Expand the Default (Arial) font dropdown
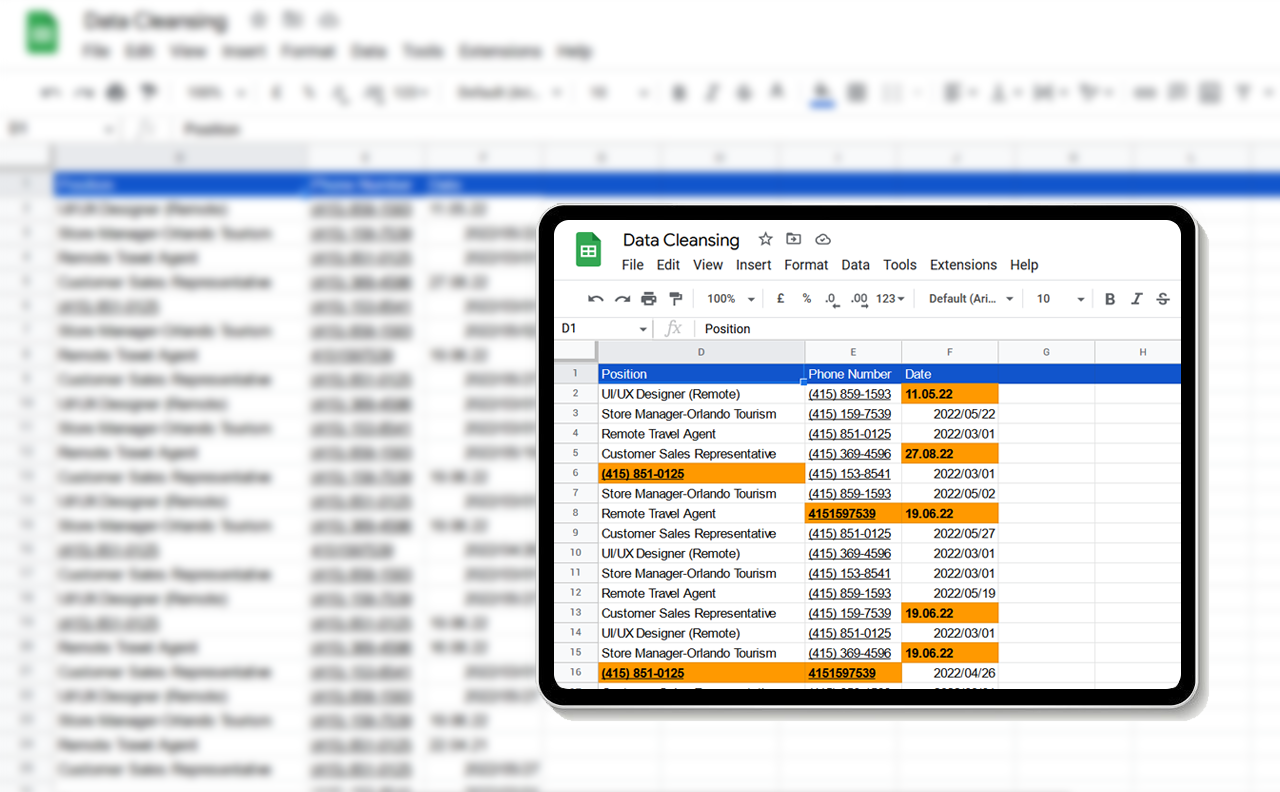1280x792 pixels. coord(970,299)
